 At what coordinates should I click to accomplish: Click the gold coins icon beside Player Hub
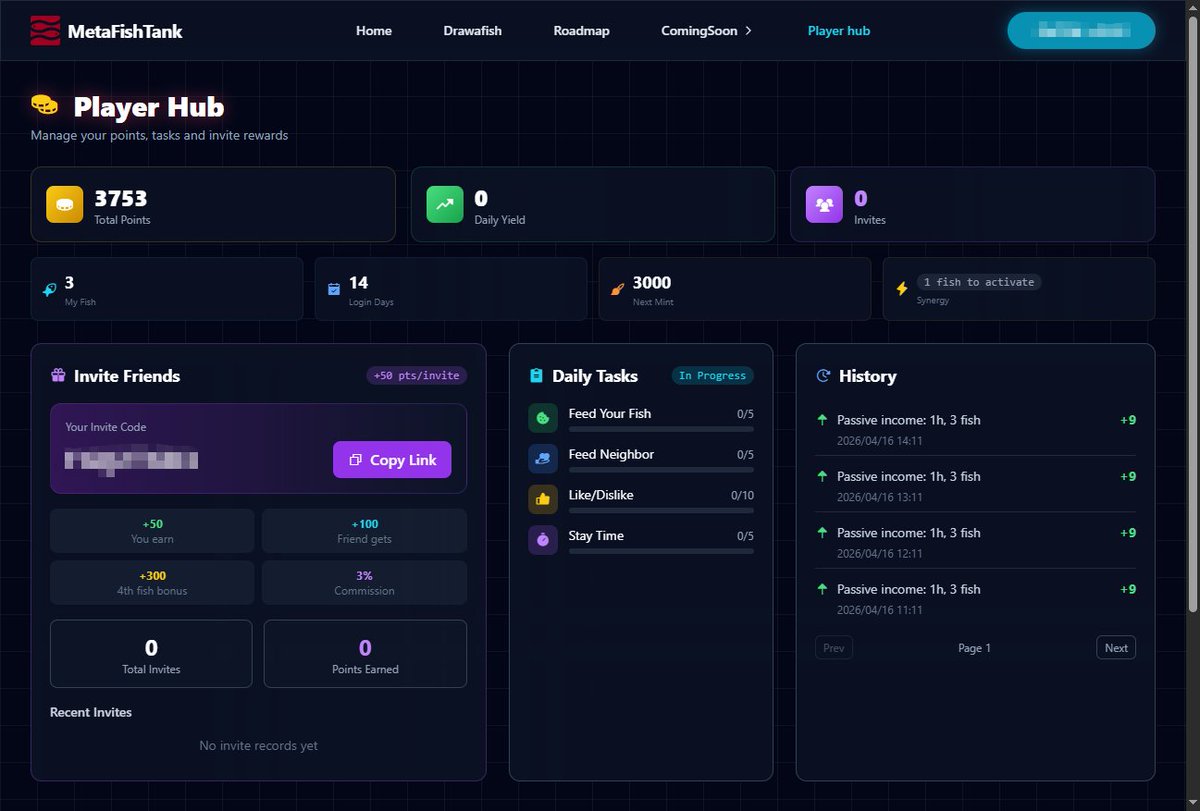[x=45, y=104]
